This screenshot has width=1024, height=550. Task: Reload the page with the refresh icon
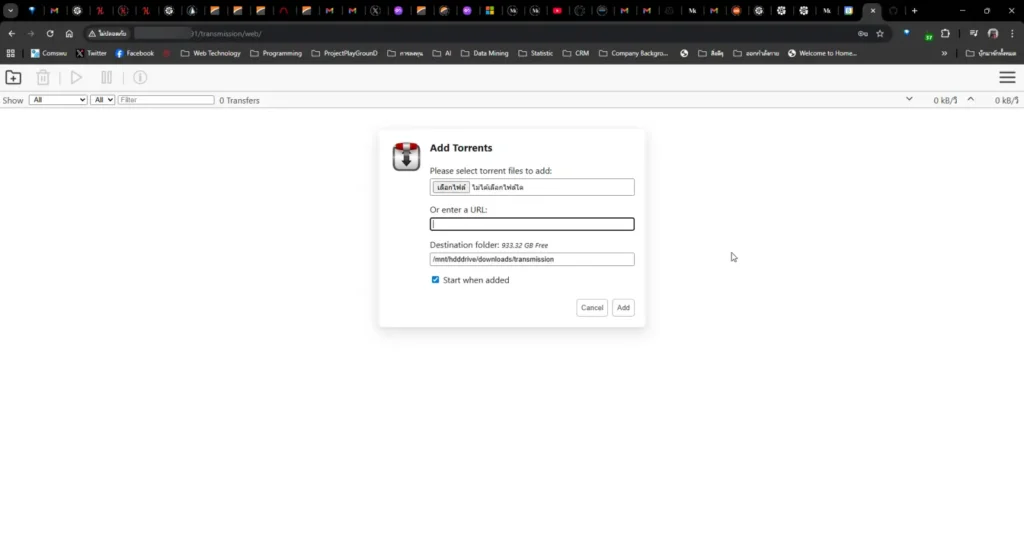tap(50, 33)
